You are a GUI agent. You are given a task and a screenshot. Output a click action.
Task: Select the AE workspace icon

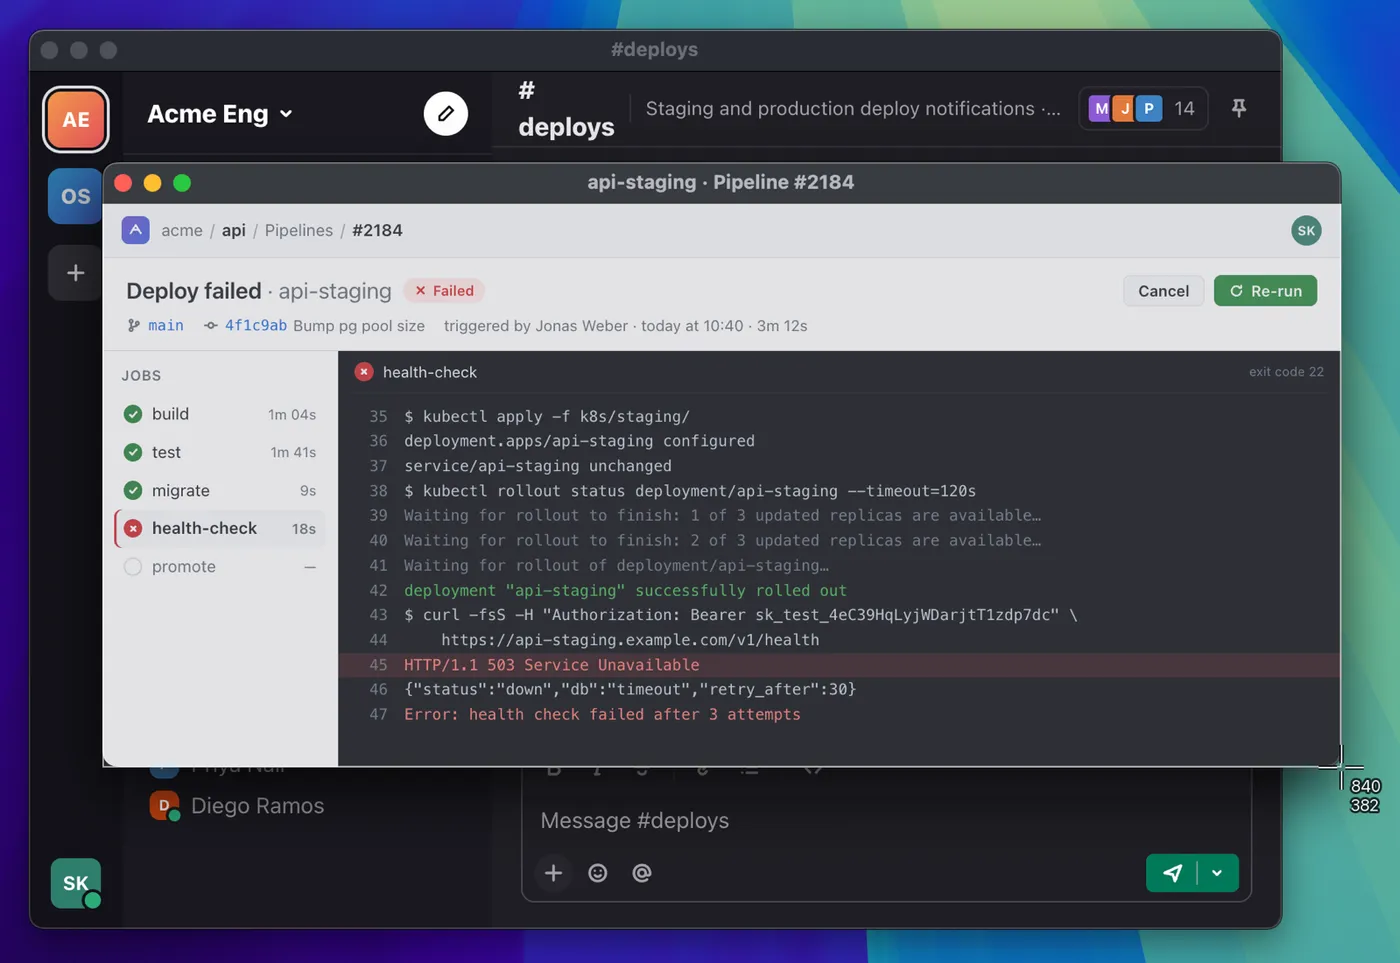tap(76, 120)
